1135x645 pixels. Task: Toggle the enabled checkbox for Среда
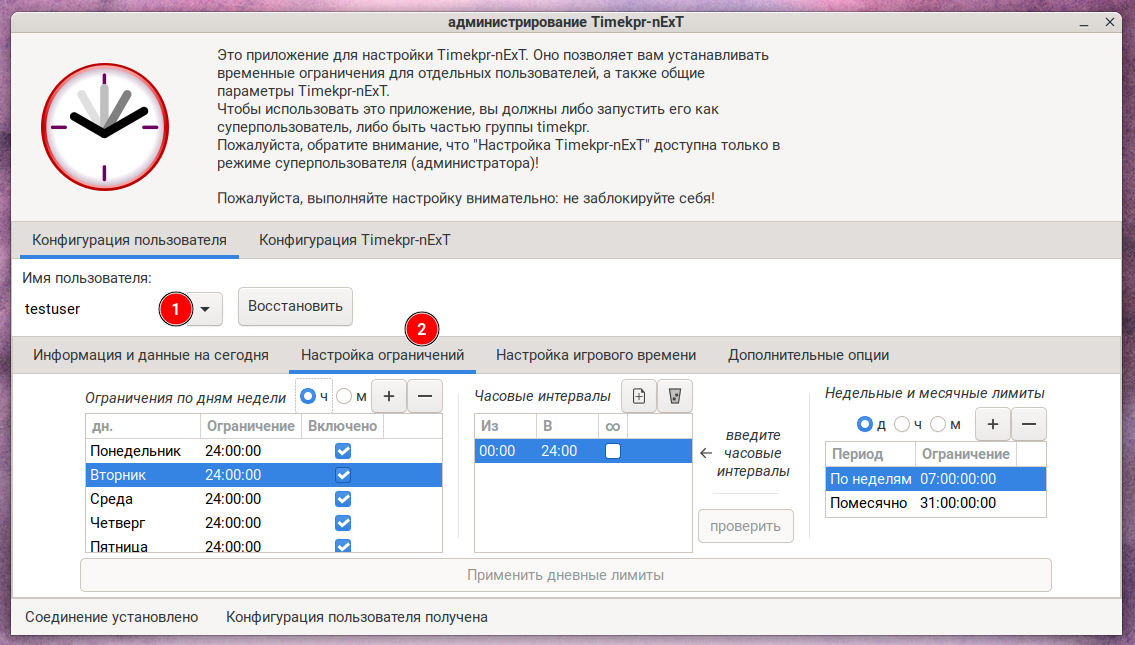coord(343,499)
